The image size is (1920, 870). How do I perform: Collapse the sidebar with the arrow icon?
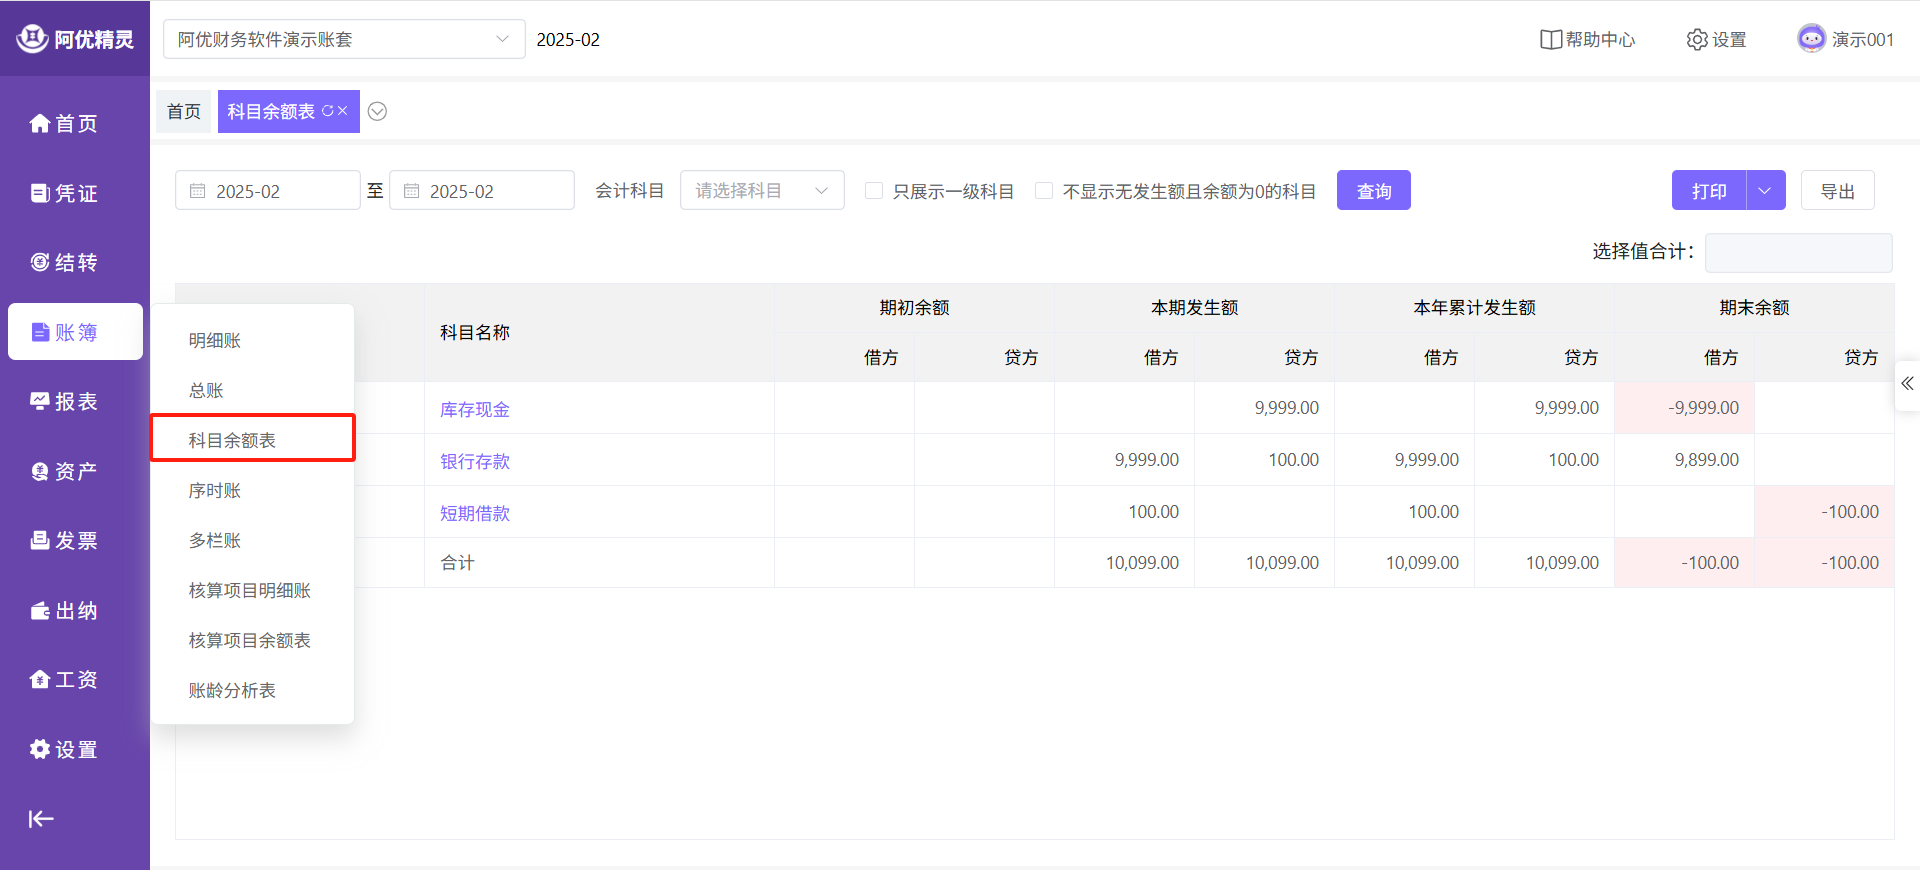click(41, 819)
